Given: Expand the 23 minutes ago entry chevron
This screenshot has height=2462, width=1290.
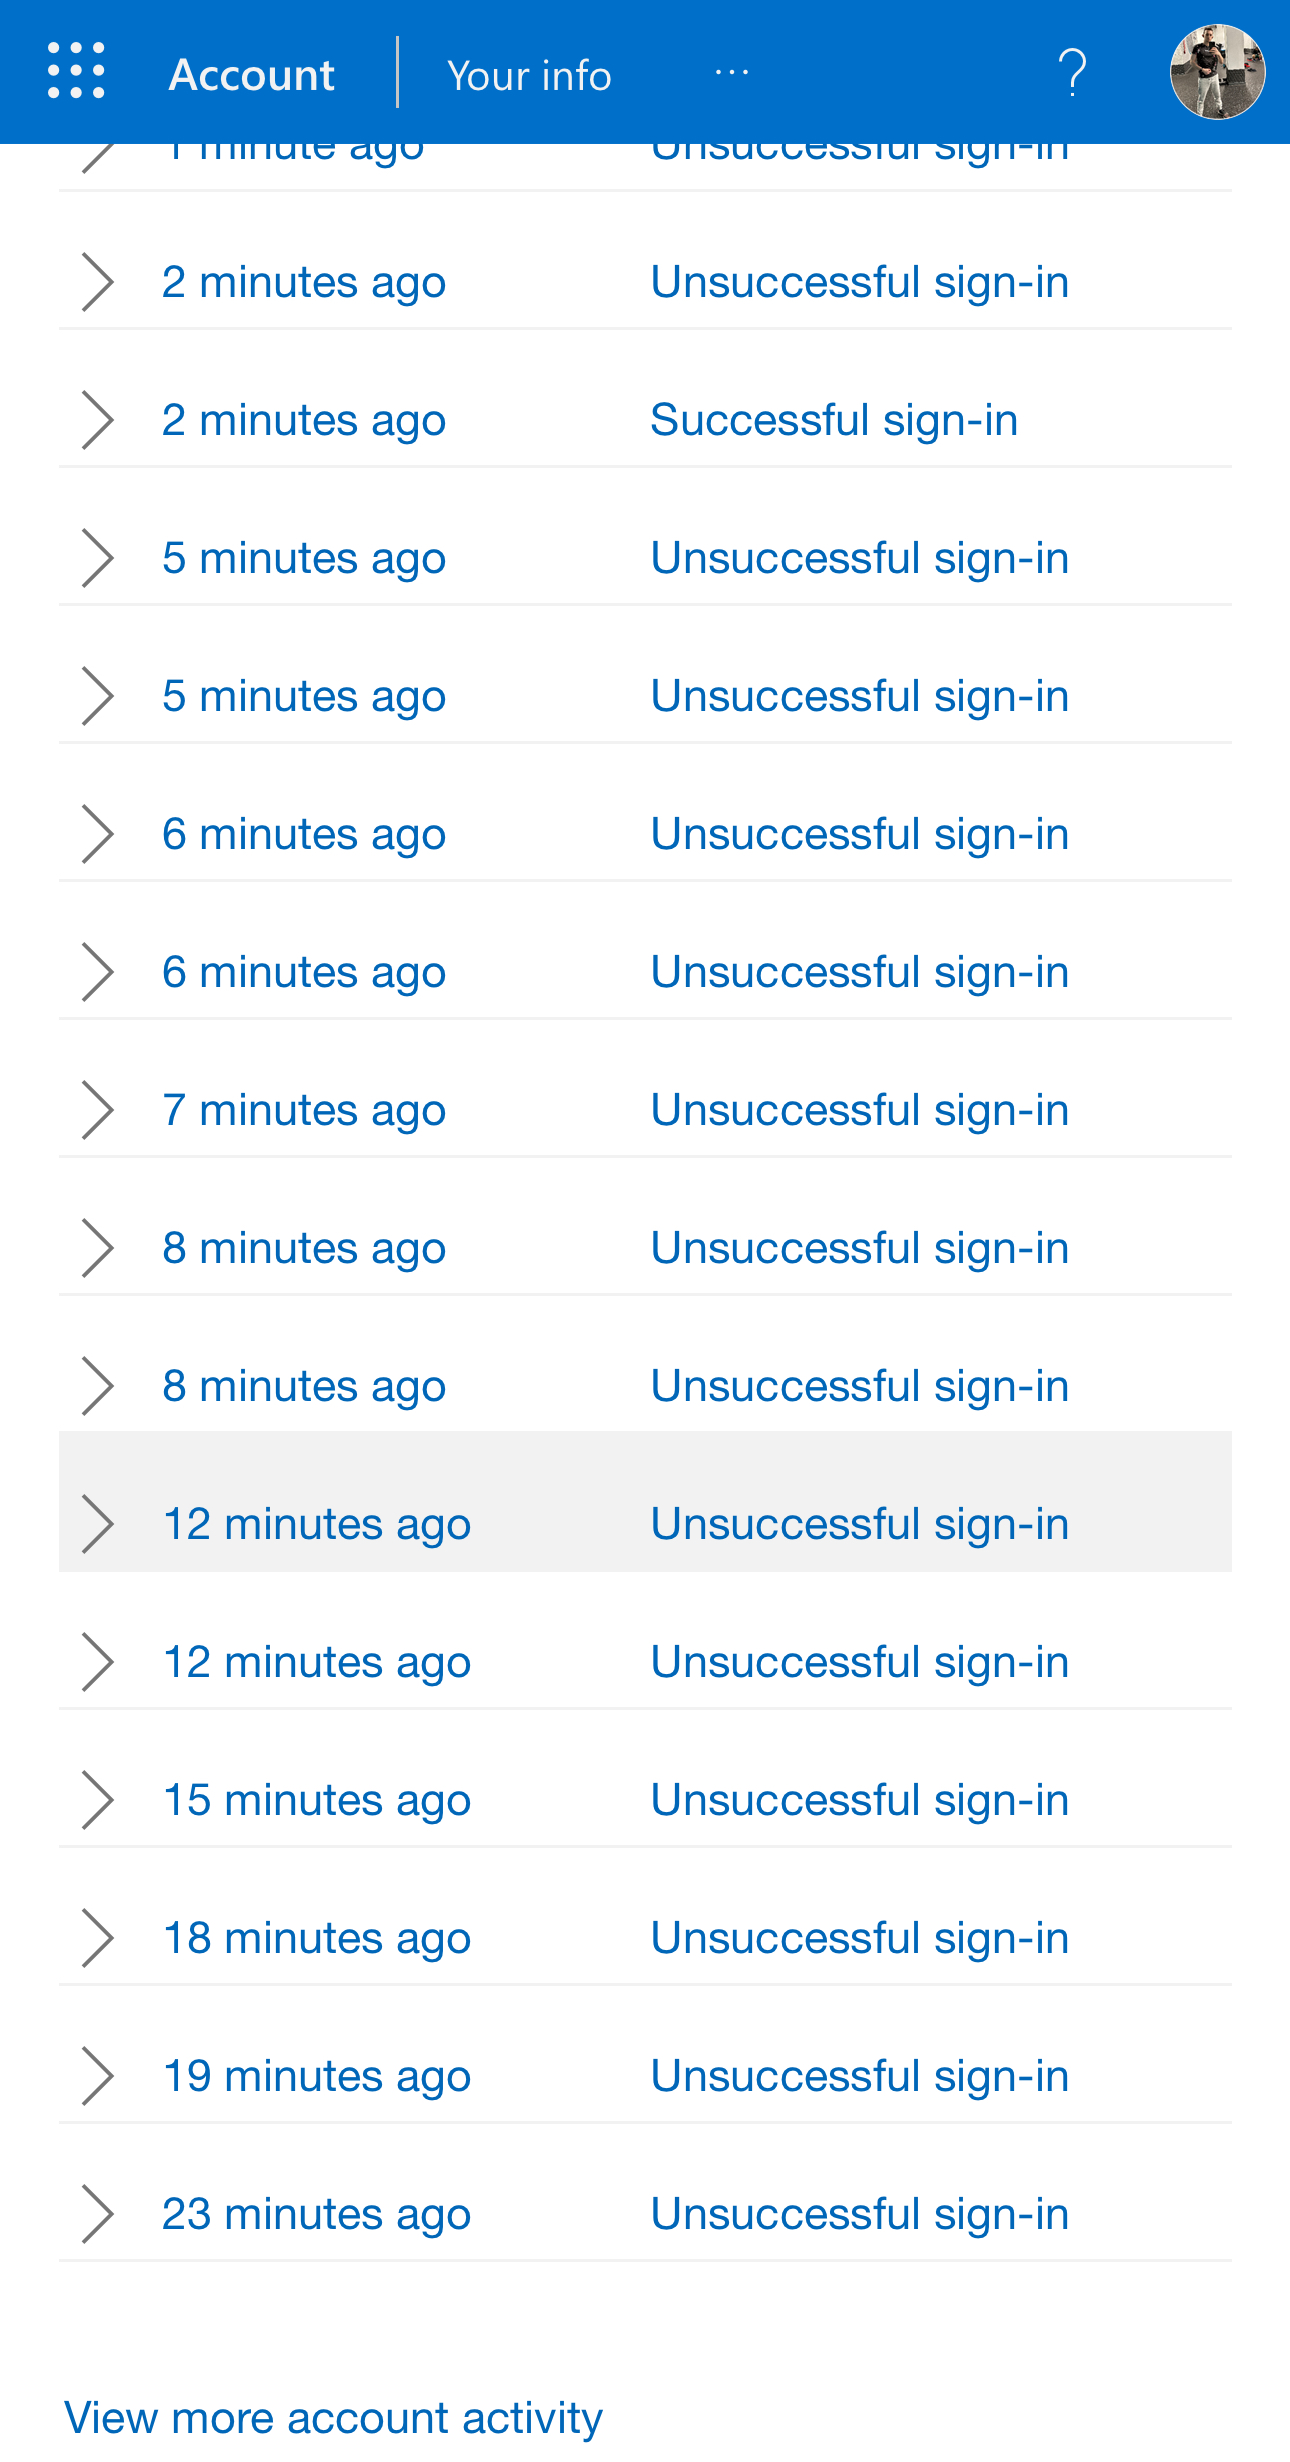Looking at the screenshot, I should pos(97,2214).
